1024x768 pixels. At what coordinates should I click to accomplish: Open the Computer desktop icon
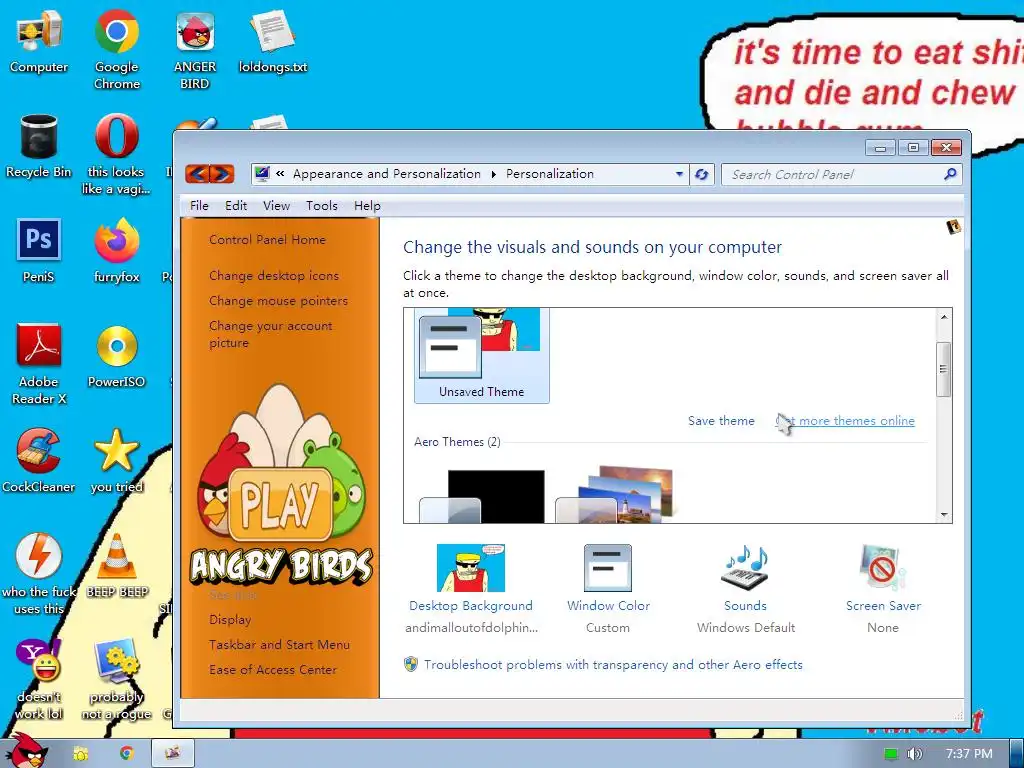click(39, 42)
